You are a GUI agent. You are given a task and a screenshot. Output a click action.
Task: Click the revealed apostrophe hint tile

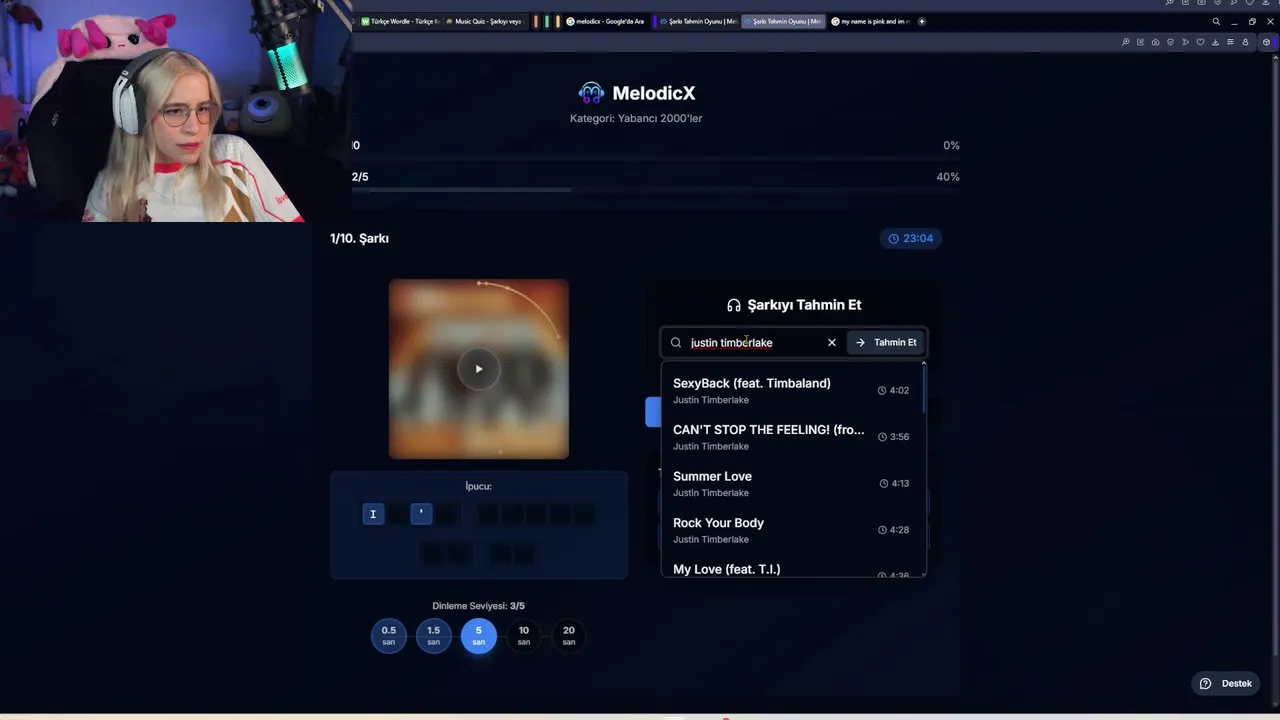421,514
